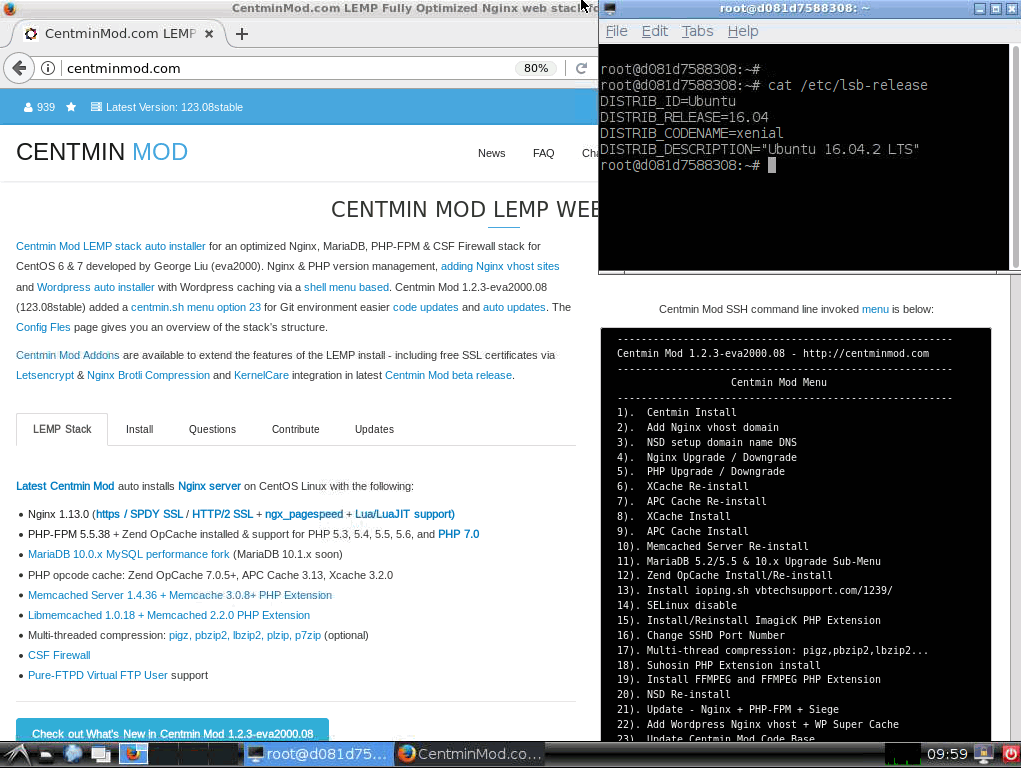This screenshot has width=1021, height=768.
Task: Click the PHP 7.0 link
Action: (459, 535)
